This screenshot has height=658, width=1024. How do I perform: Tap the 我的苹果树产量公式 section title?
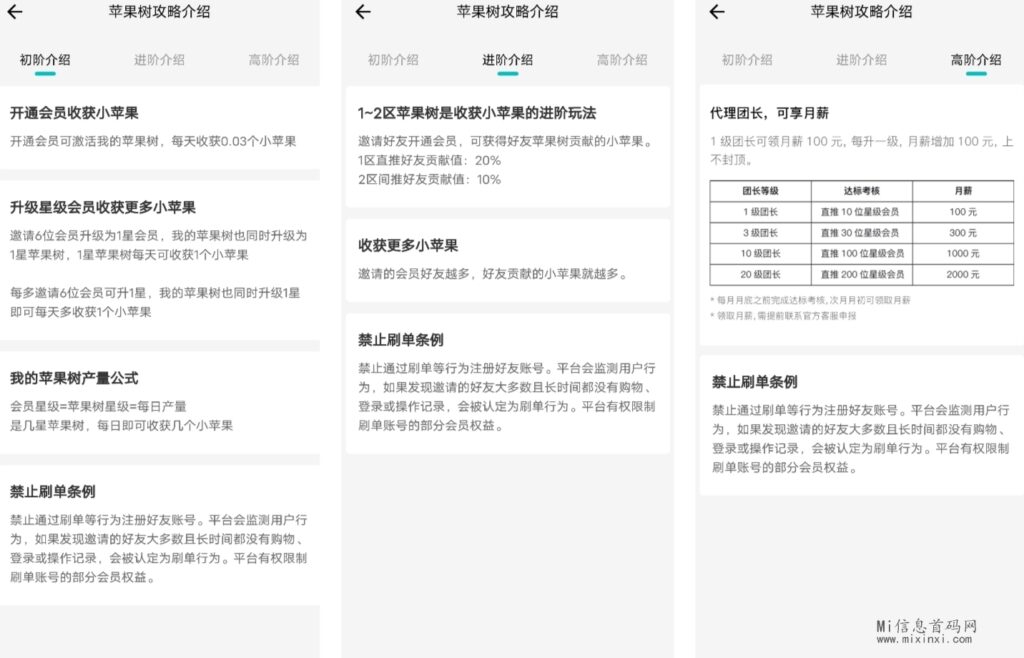(x=74, y=378)
